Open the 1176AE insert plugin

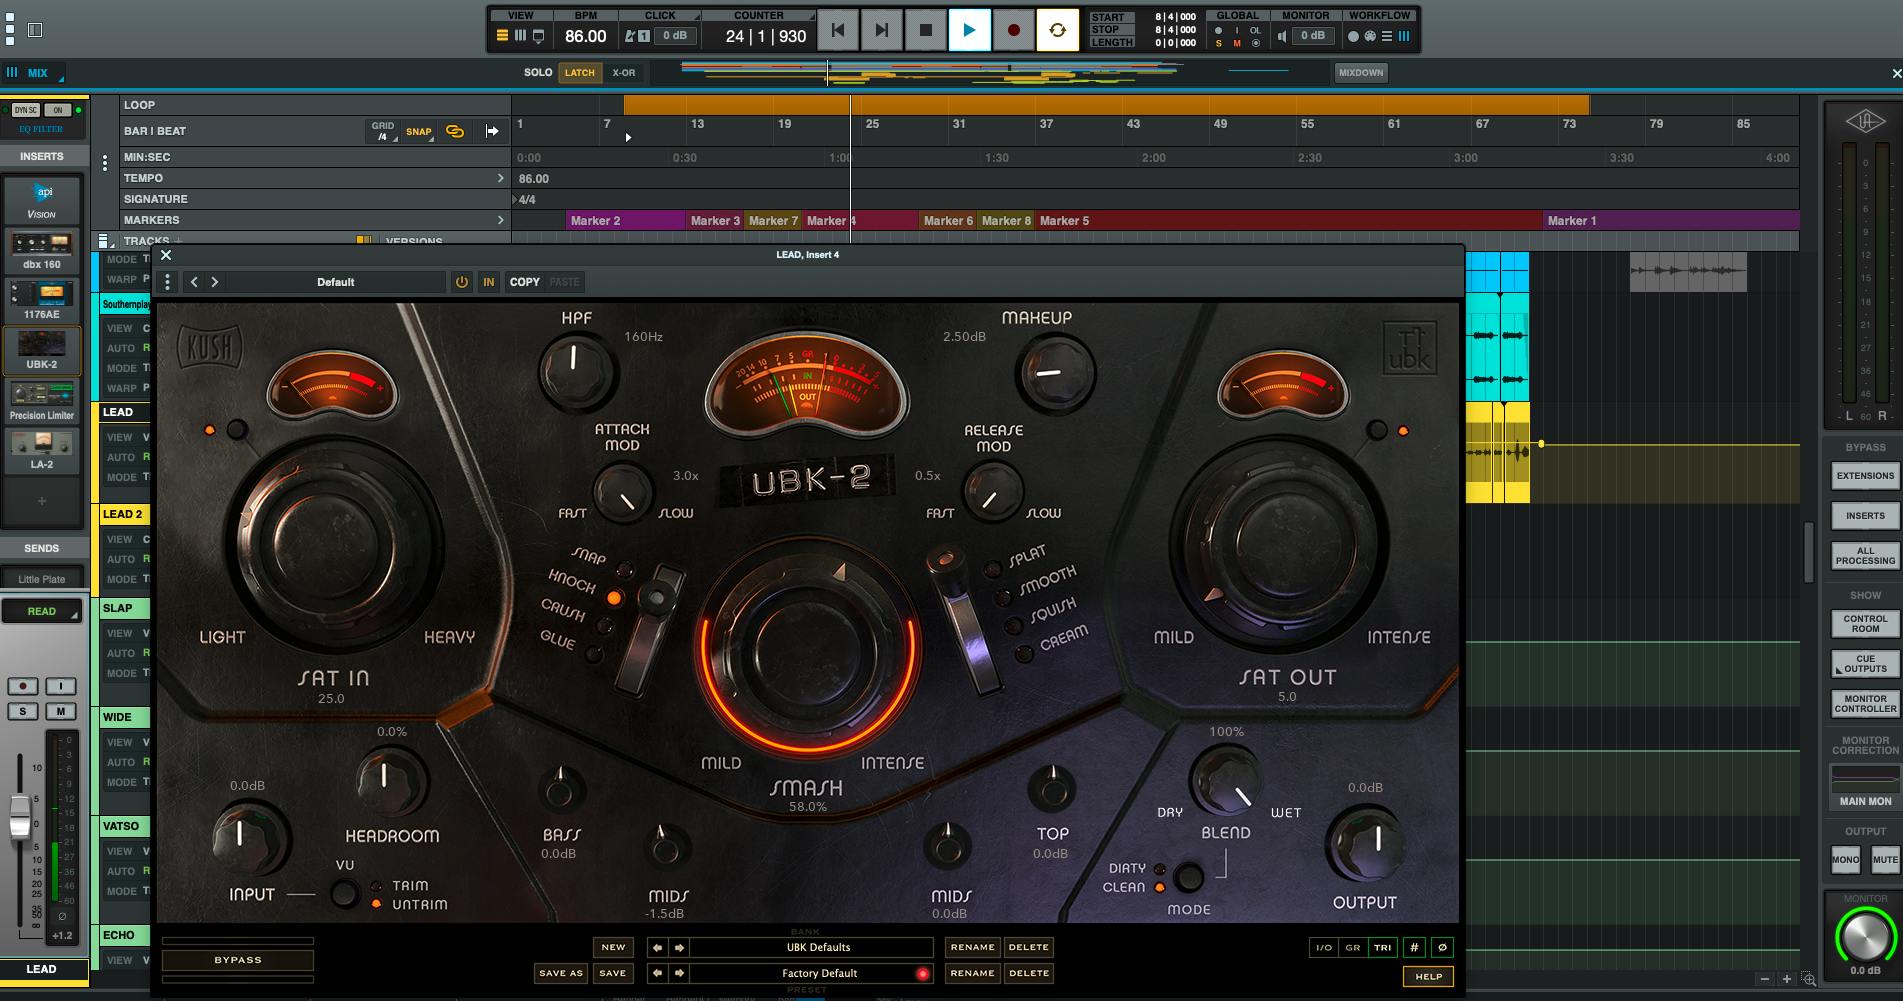[x=42, y=301]
